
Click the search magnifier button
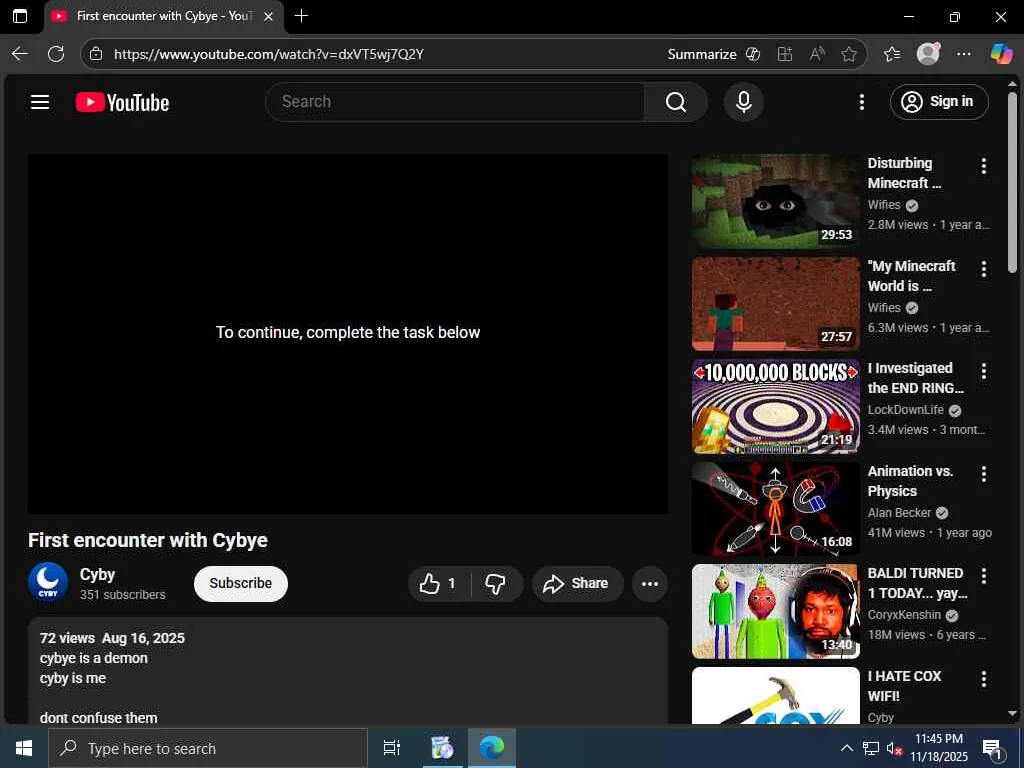click(x=676, y=102)
